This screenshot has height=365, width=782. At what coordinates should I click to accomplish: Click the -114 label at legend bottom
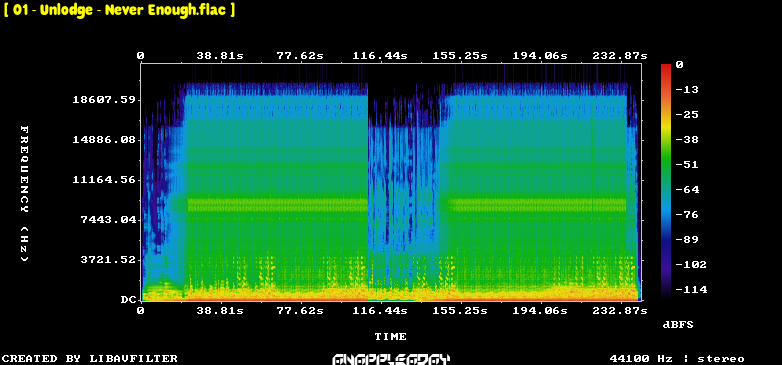tap(691, 289)
